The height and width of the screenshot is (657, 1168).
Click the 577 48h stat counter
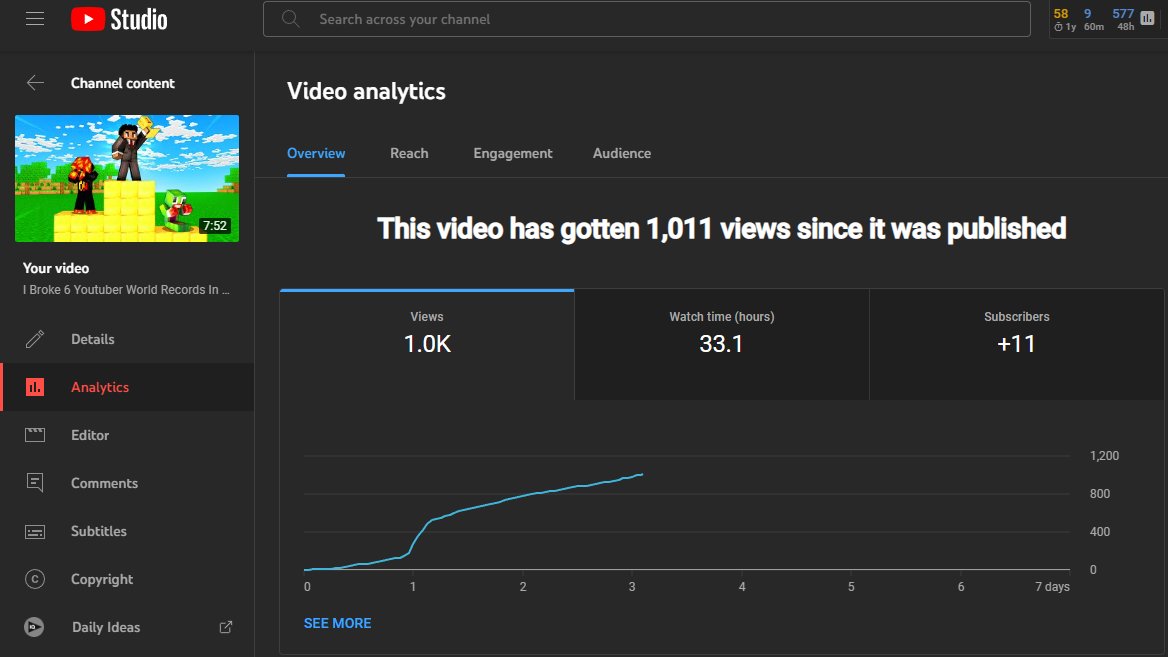(x=1123, y=19)
